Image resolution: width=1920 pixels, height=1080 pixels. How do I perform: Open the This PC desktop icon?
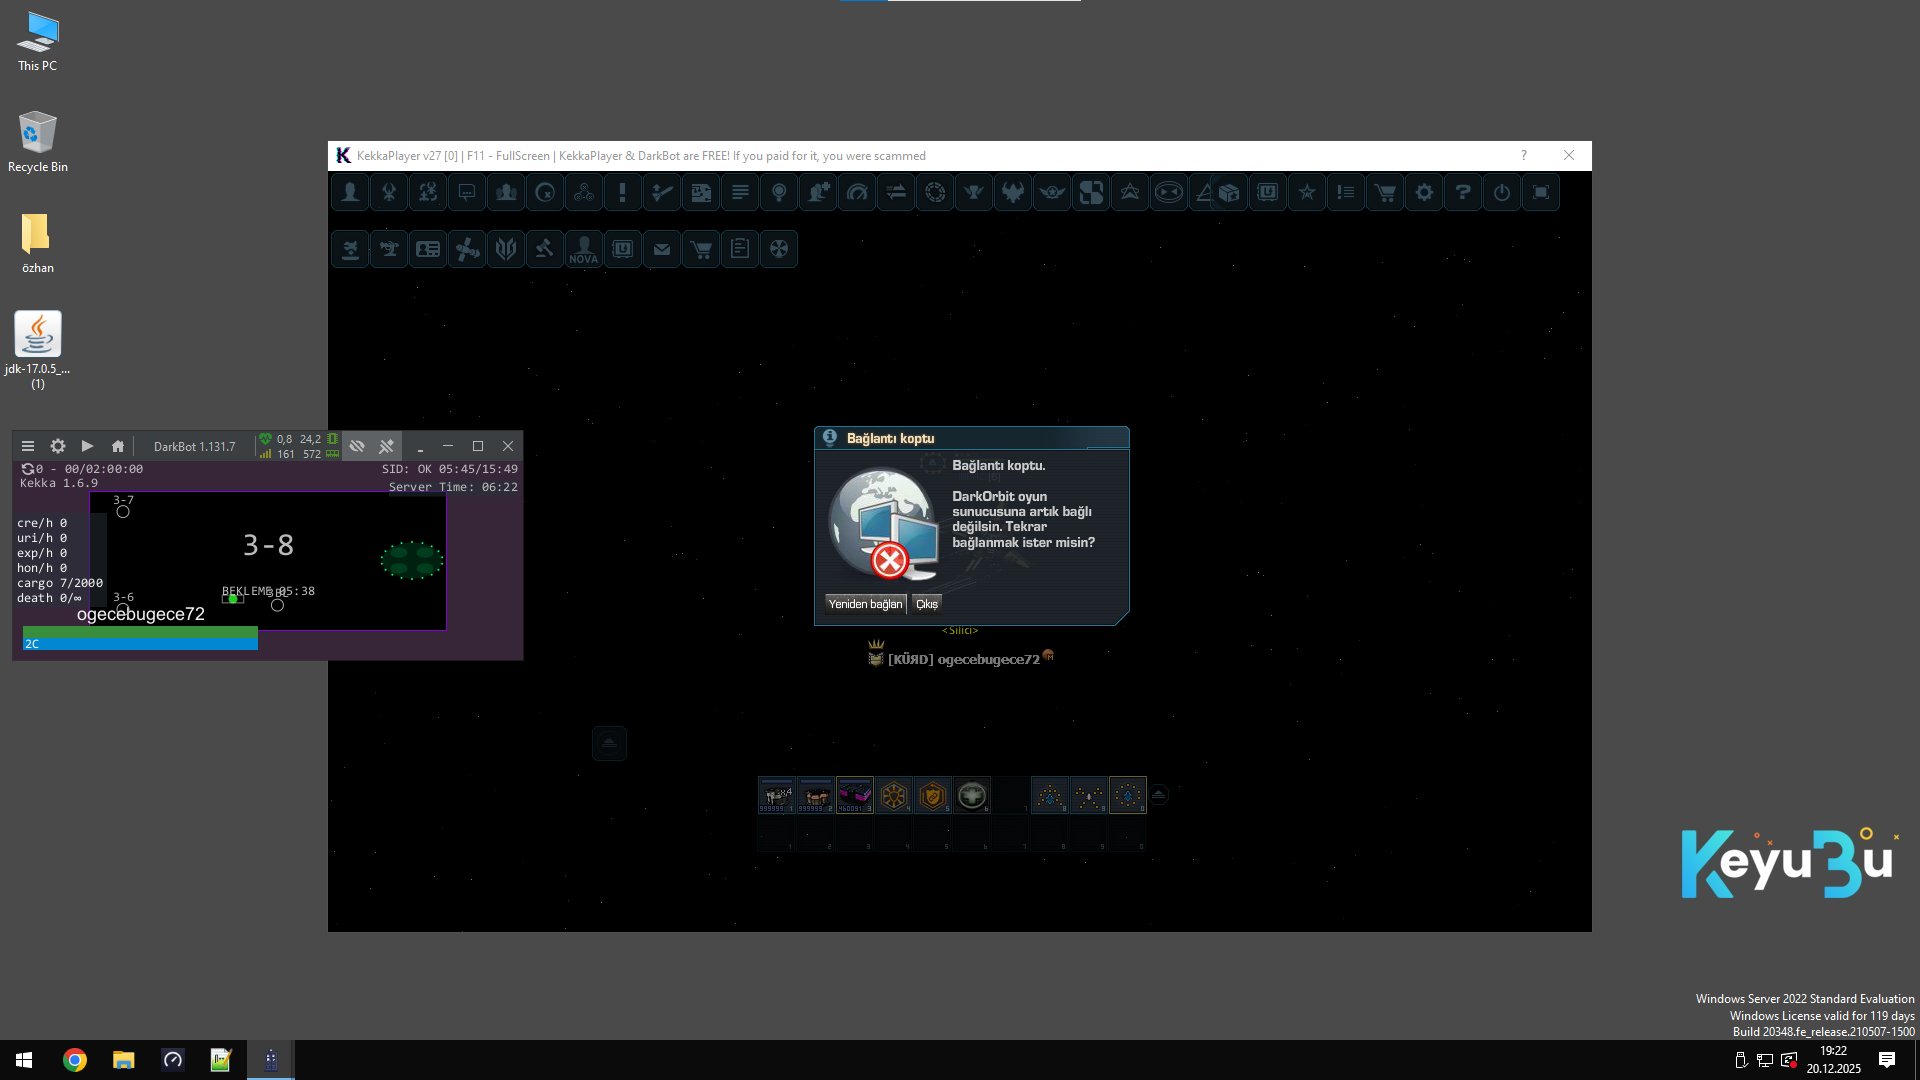(38, 41)
